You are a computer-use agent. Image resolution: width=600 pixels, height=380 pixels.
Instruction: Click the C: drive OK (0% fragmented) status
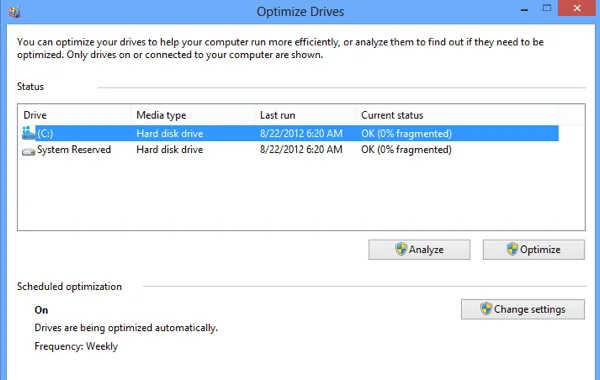coord(406,134)
